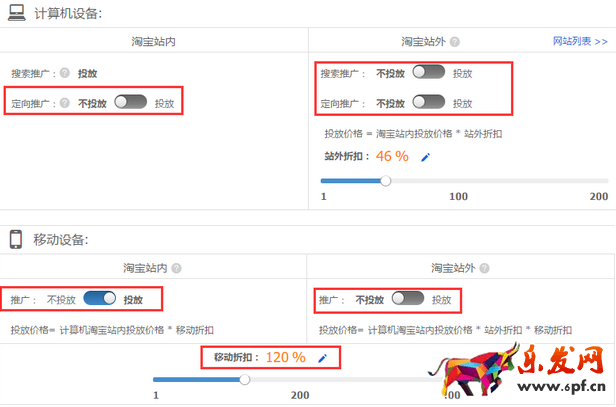Turn off 推广 switch under mobile 淘宝站内
The height and width of the screenshot is (407, 616).
[x=99, y=298]
